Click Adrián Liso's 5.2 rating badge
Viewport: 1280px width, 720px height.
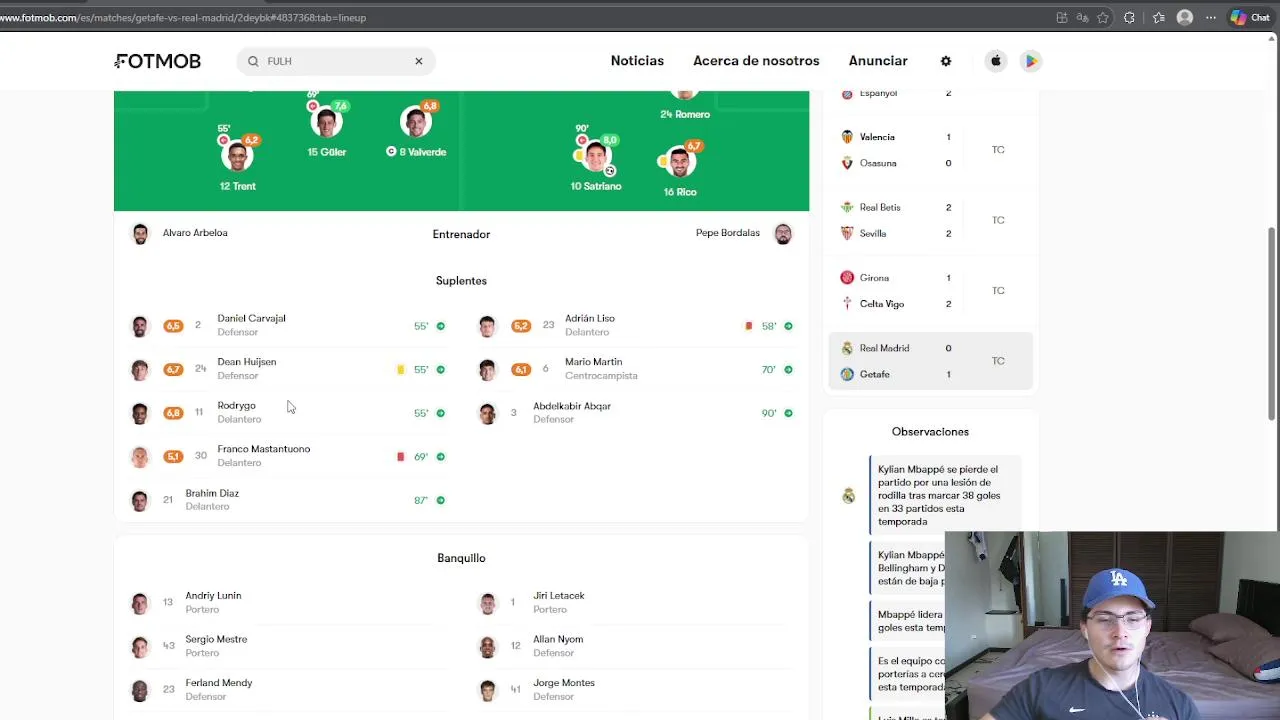[521, 326]
